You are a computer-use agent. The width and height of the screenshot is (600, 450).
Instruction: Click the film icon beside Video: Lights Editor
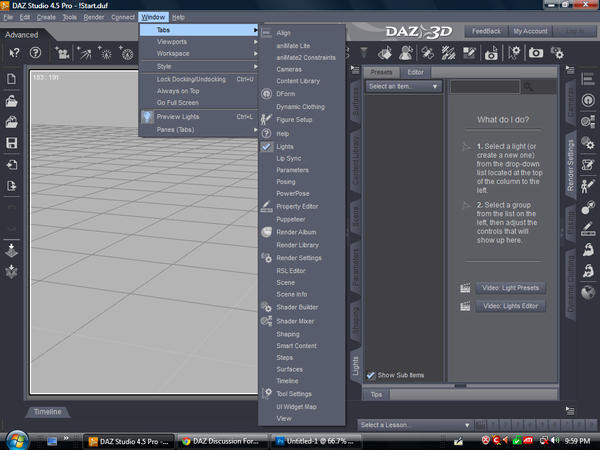click(x=465, y=306)
